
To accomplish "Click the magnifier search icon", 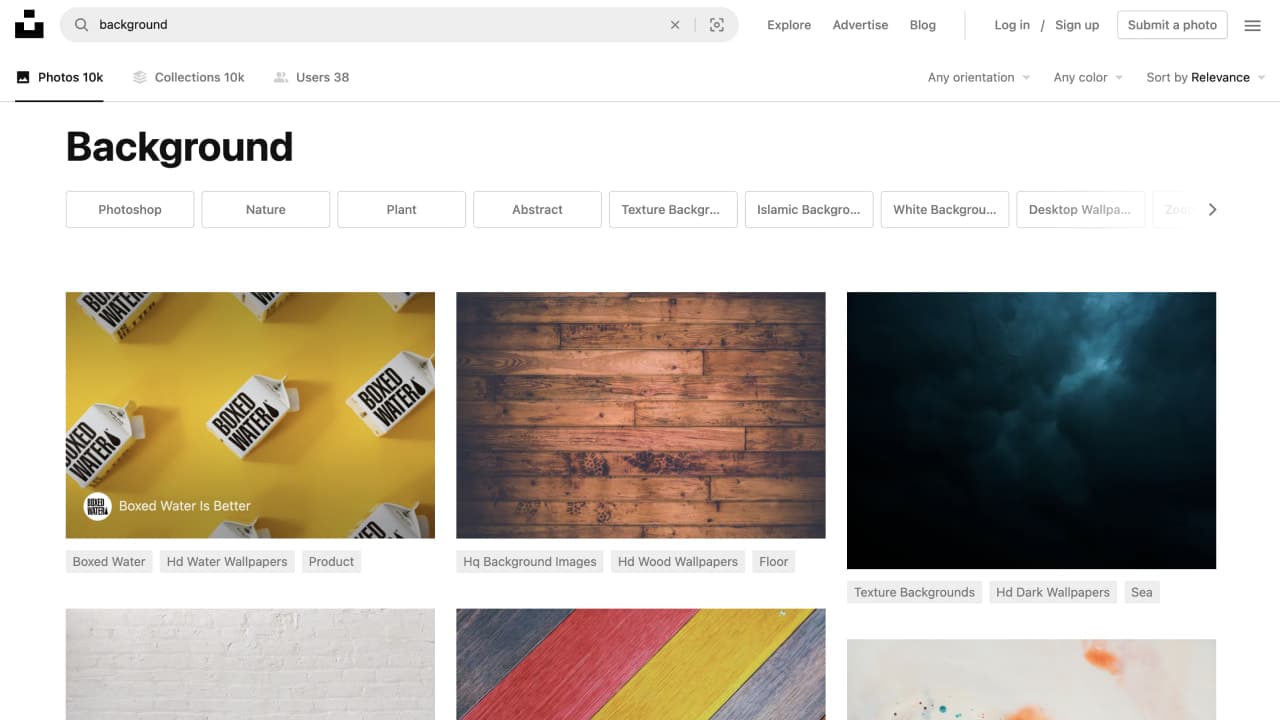I will (x=82, y=25).
